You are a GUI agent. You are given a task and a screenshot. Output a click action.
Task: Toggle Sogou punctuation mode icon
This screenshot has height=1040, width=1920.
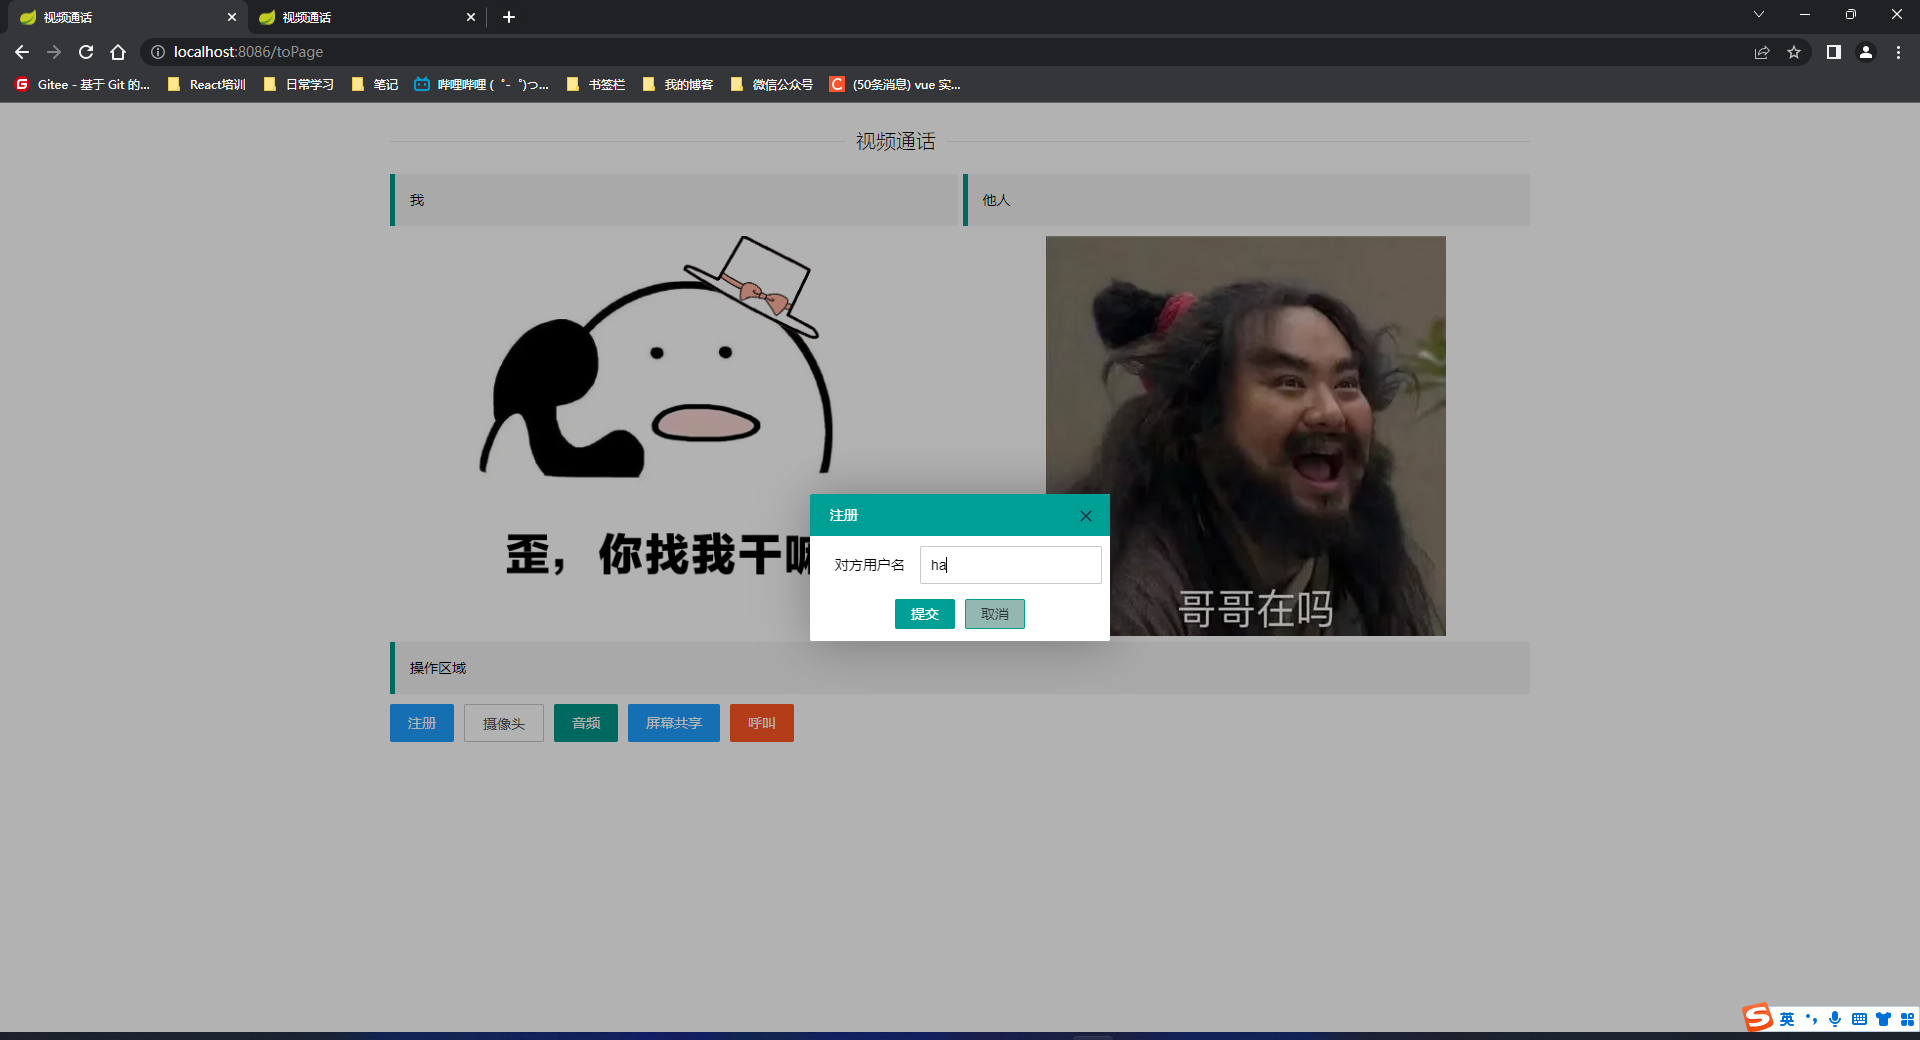[x=1811, y=1019]
